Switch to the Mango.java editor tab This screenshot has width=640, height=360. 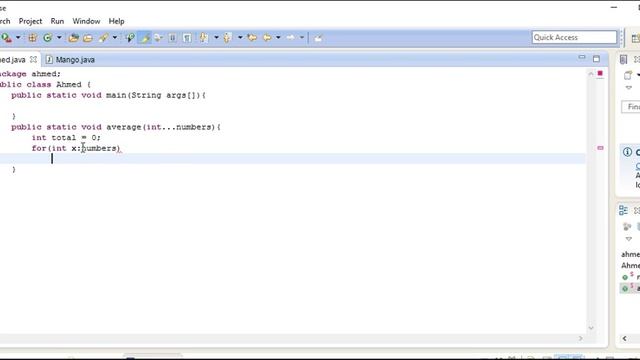[70, 60]
